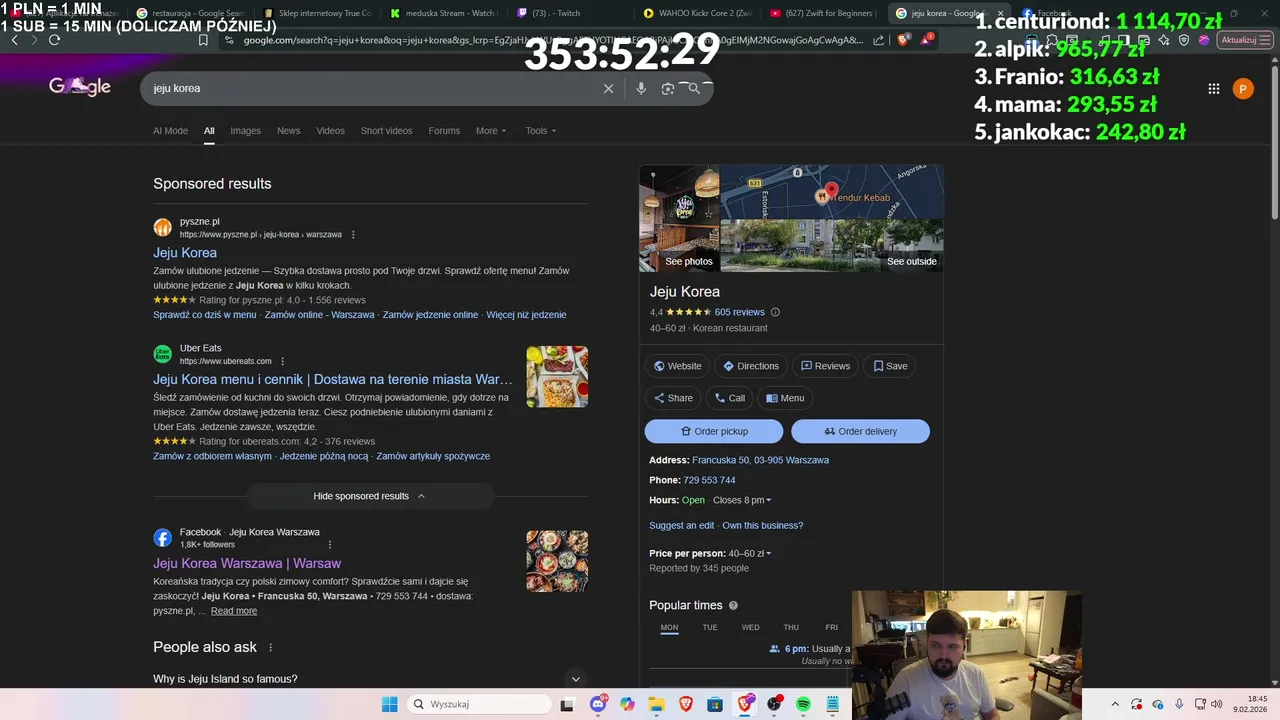Open Discord from the taskbar
Viewport: 1280px width, 720px height.
(598, 704)
